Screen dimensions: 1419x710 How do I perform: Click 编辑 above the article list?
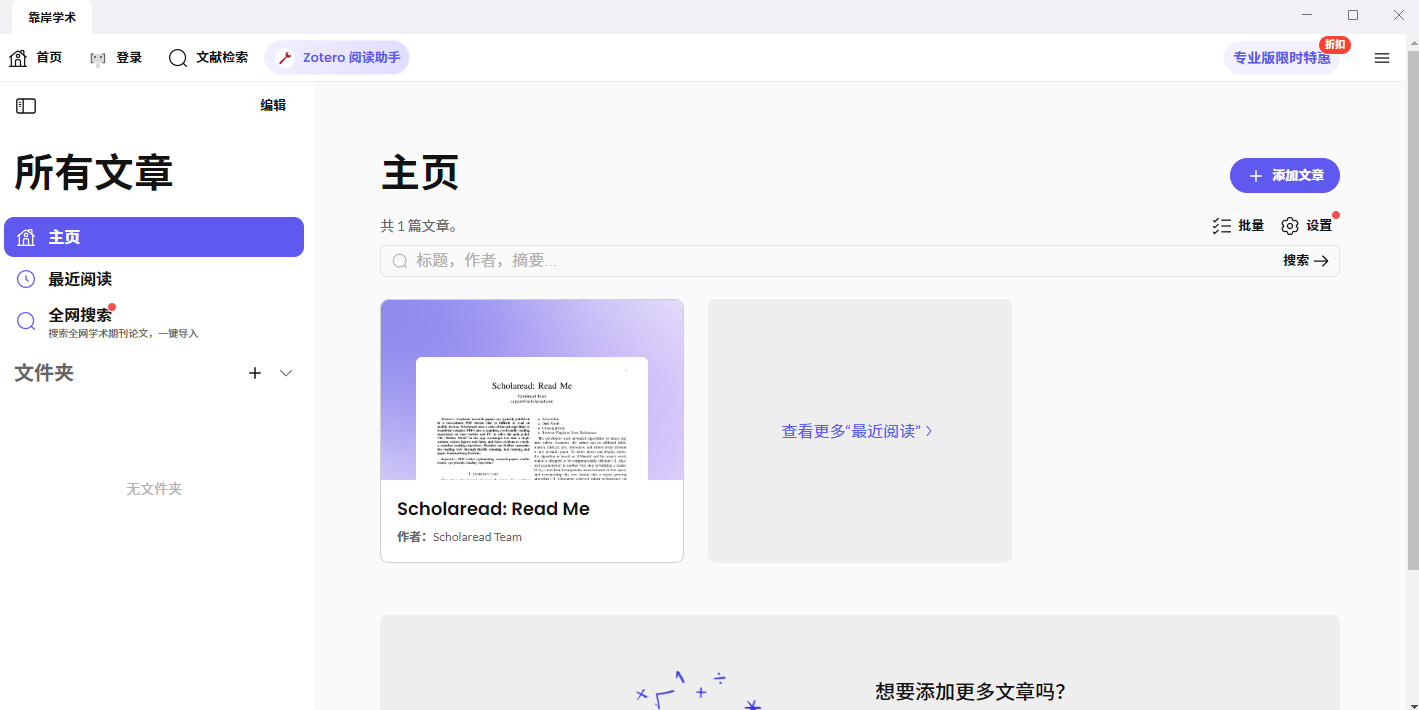pyautogui.click(x=273, y=105)
